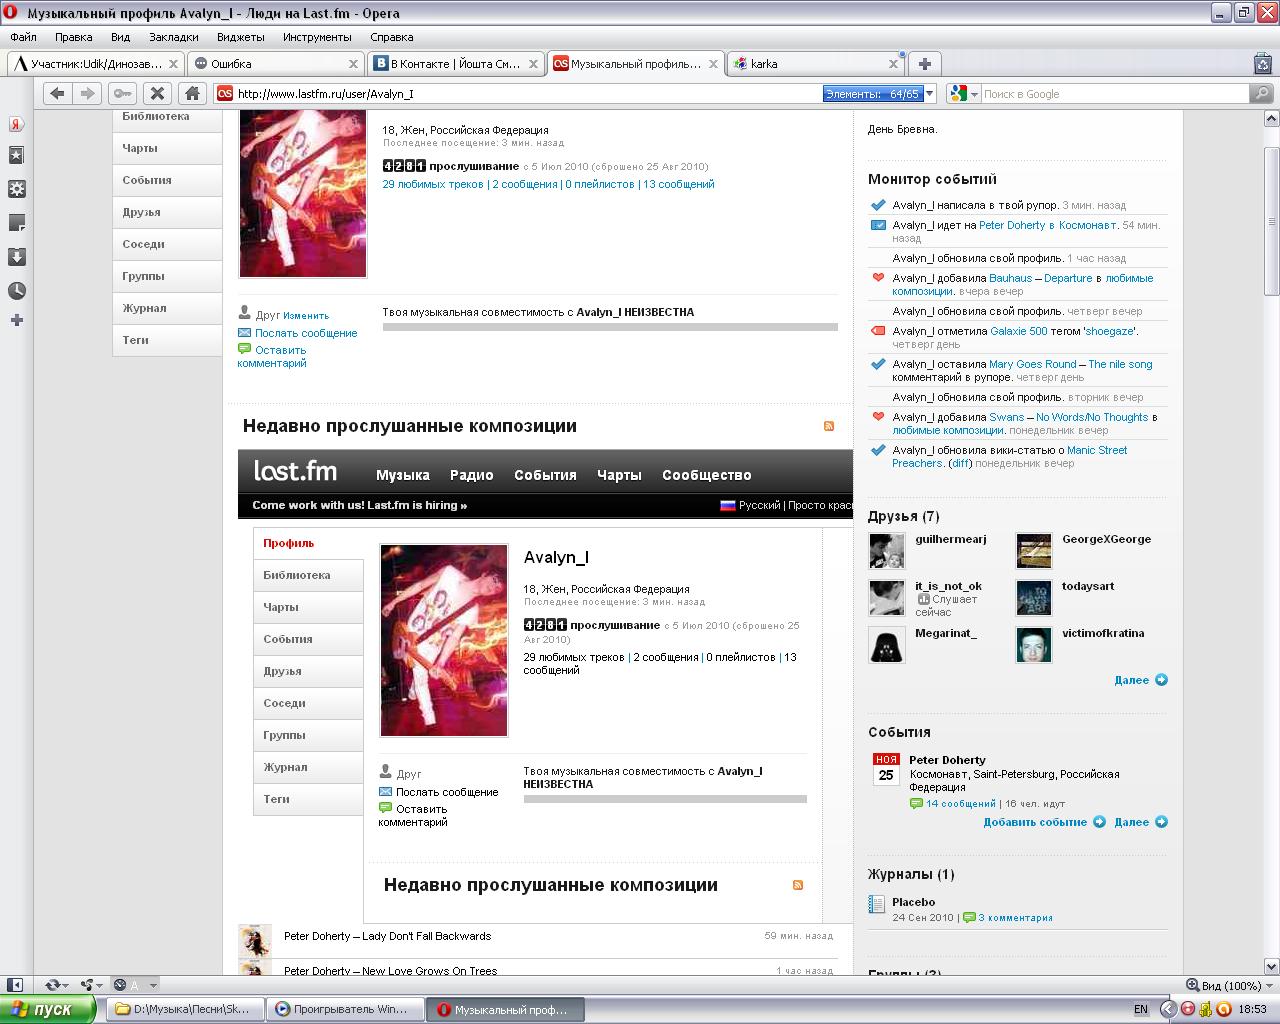The width and height of the screenshot is (1280, 1024).
Task: Open the Bookmarks star panel in the sidebar
Action: [16, 156]
